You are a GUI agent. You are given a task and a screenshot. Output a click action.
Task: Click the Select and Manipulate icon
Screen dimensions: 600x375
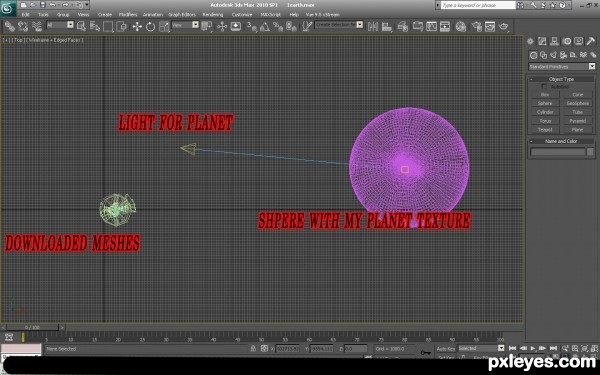(222, 26)
